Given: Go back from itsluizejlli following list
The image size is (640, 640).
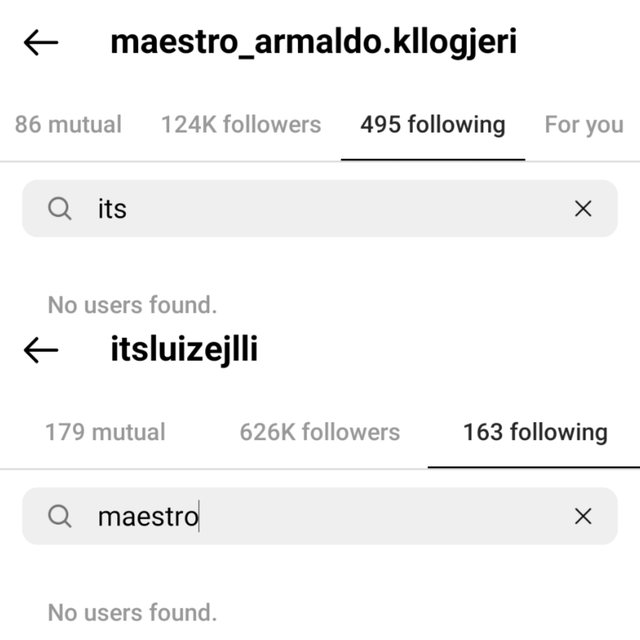Looking at the screenshot, I should click(41, 350).
